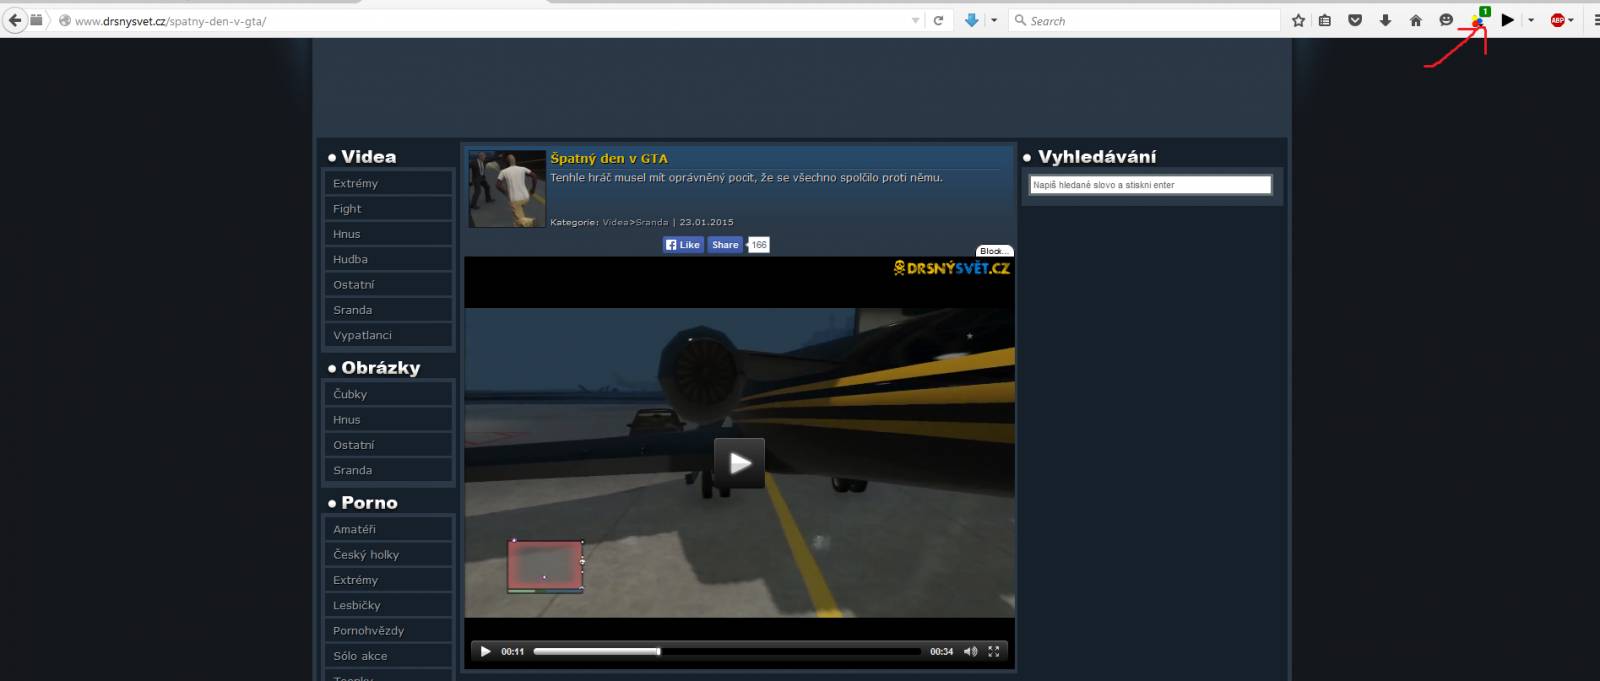Open the Videa category link in the post info
Screen dimensions: 1600x681
[617, 222]
